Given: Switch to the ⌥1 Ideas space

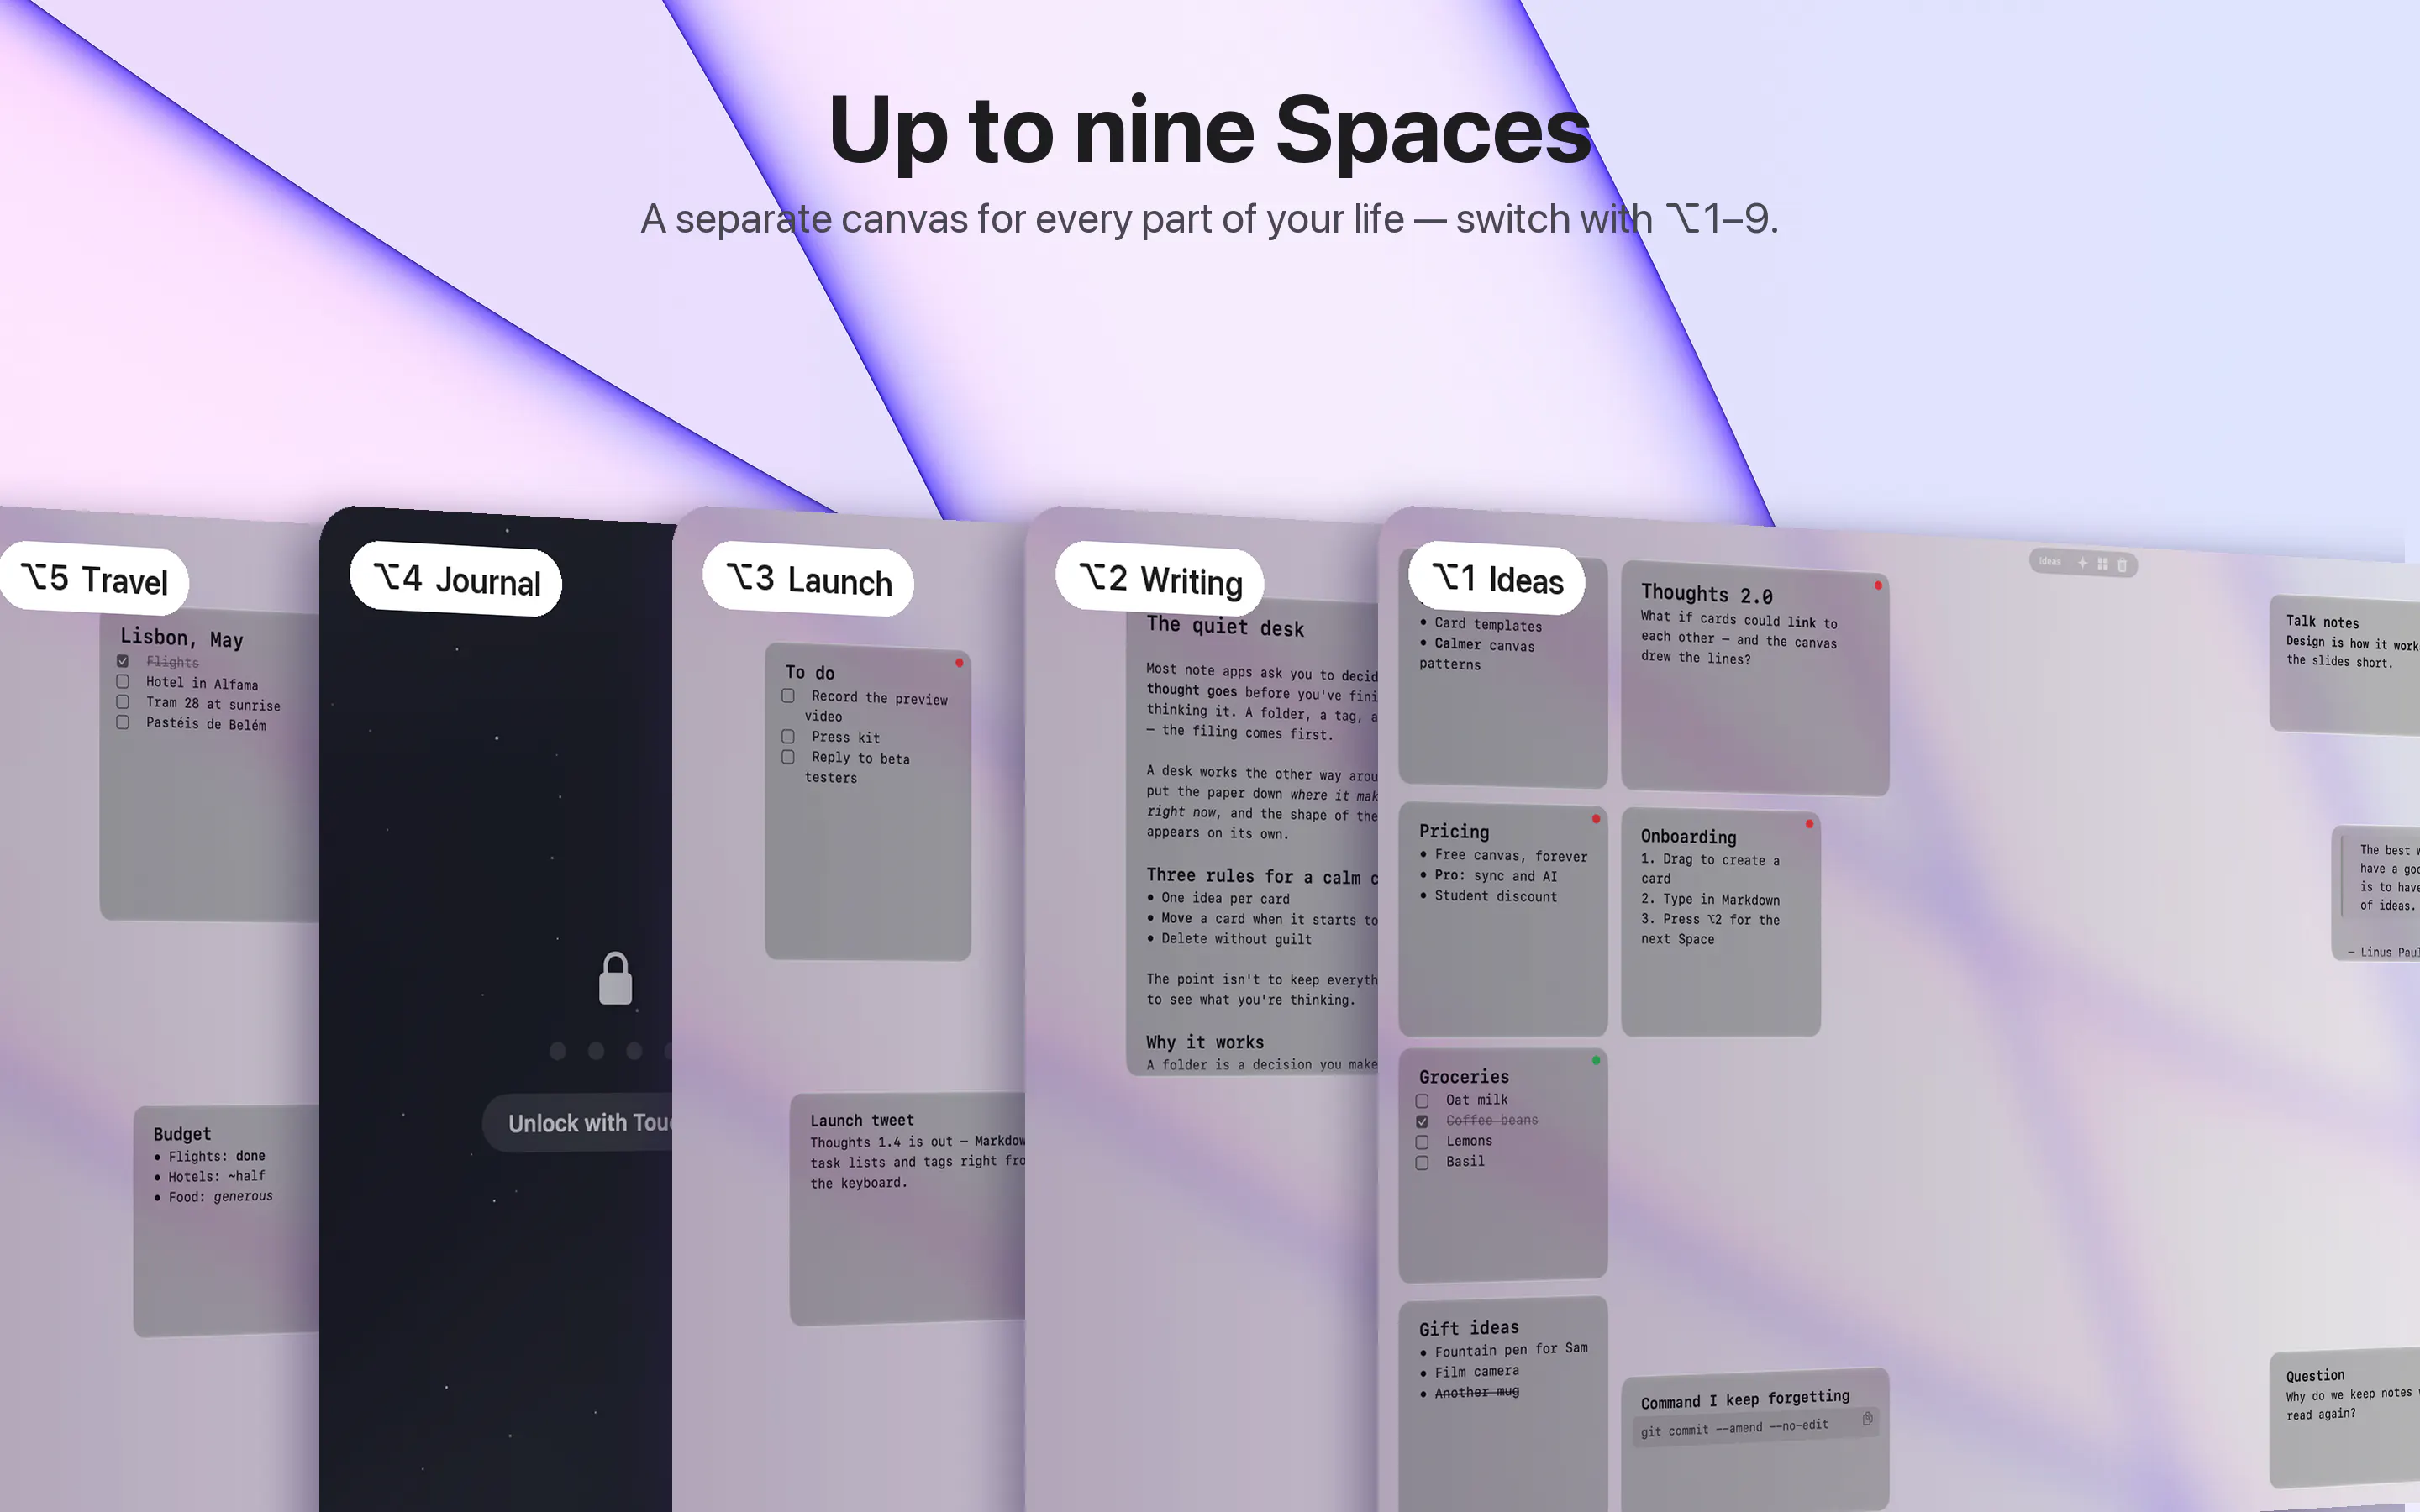Looking at the screenshot, I should click(x=1497, y=579).
